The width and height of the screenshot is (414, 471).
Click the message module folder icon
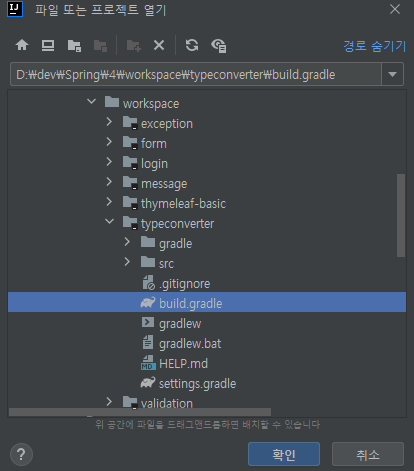click(x=130, y=183)
